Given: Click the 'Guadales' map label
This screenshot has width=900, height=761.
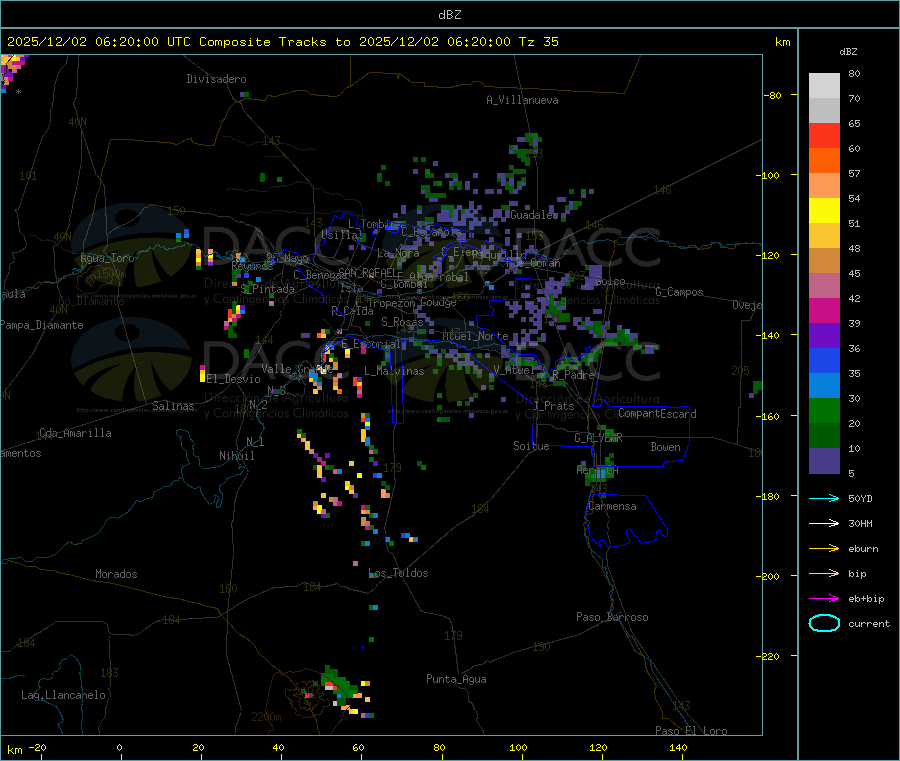Looking at the screenshot, I should (x=534, y=215).
